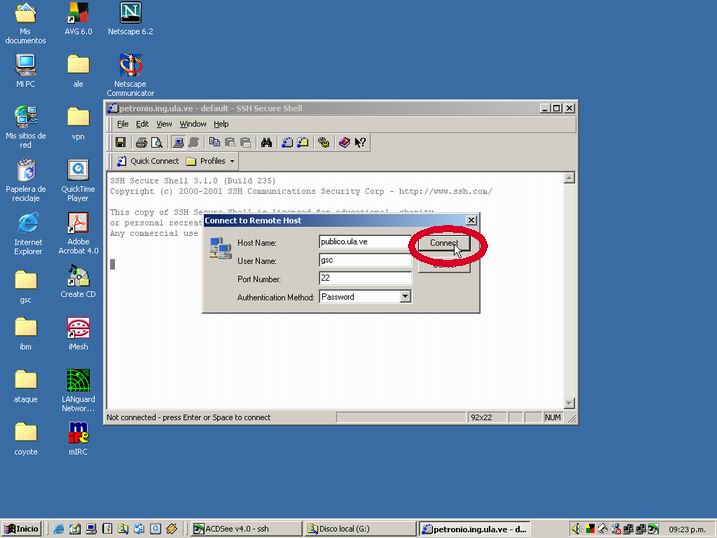The image size is (717, 538).
Task: Click the Not connected status bar message
Action: click(x=188, y=417)
